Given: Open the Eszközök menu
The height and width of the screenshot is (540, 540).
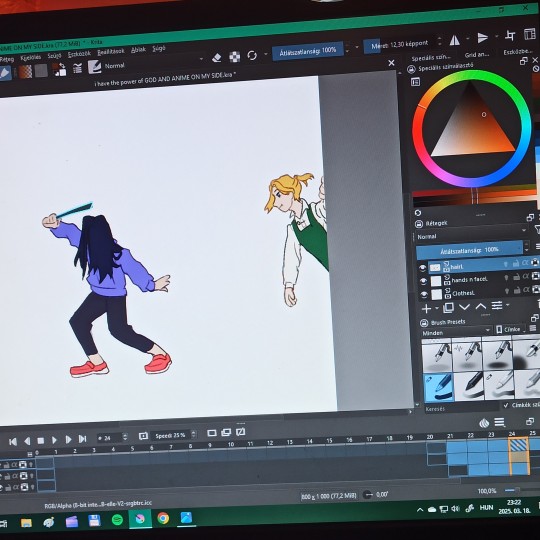Looking at the screenshot, I should tap(79, 54).
